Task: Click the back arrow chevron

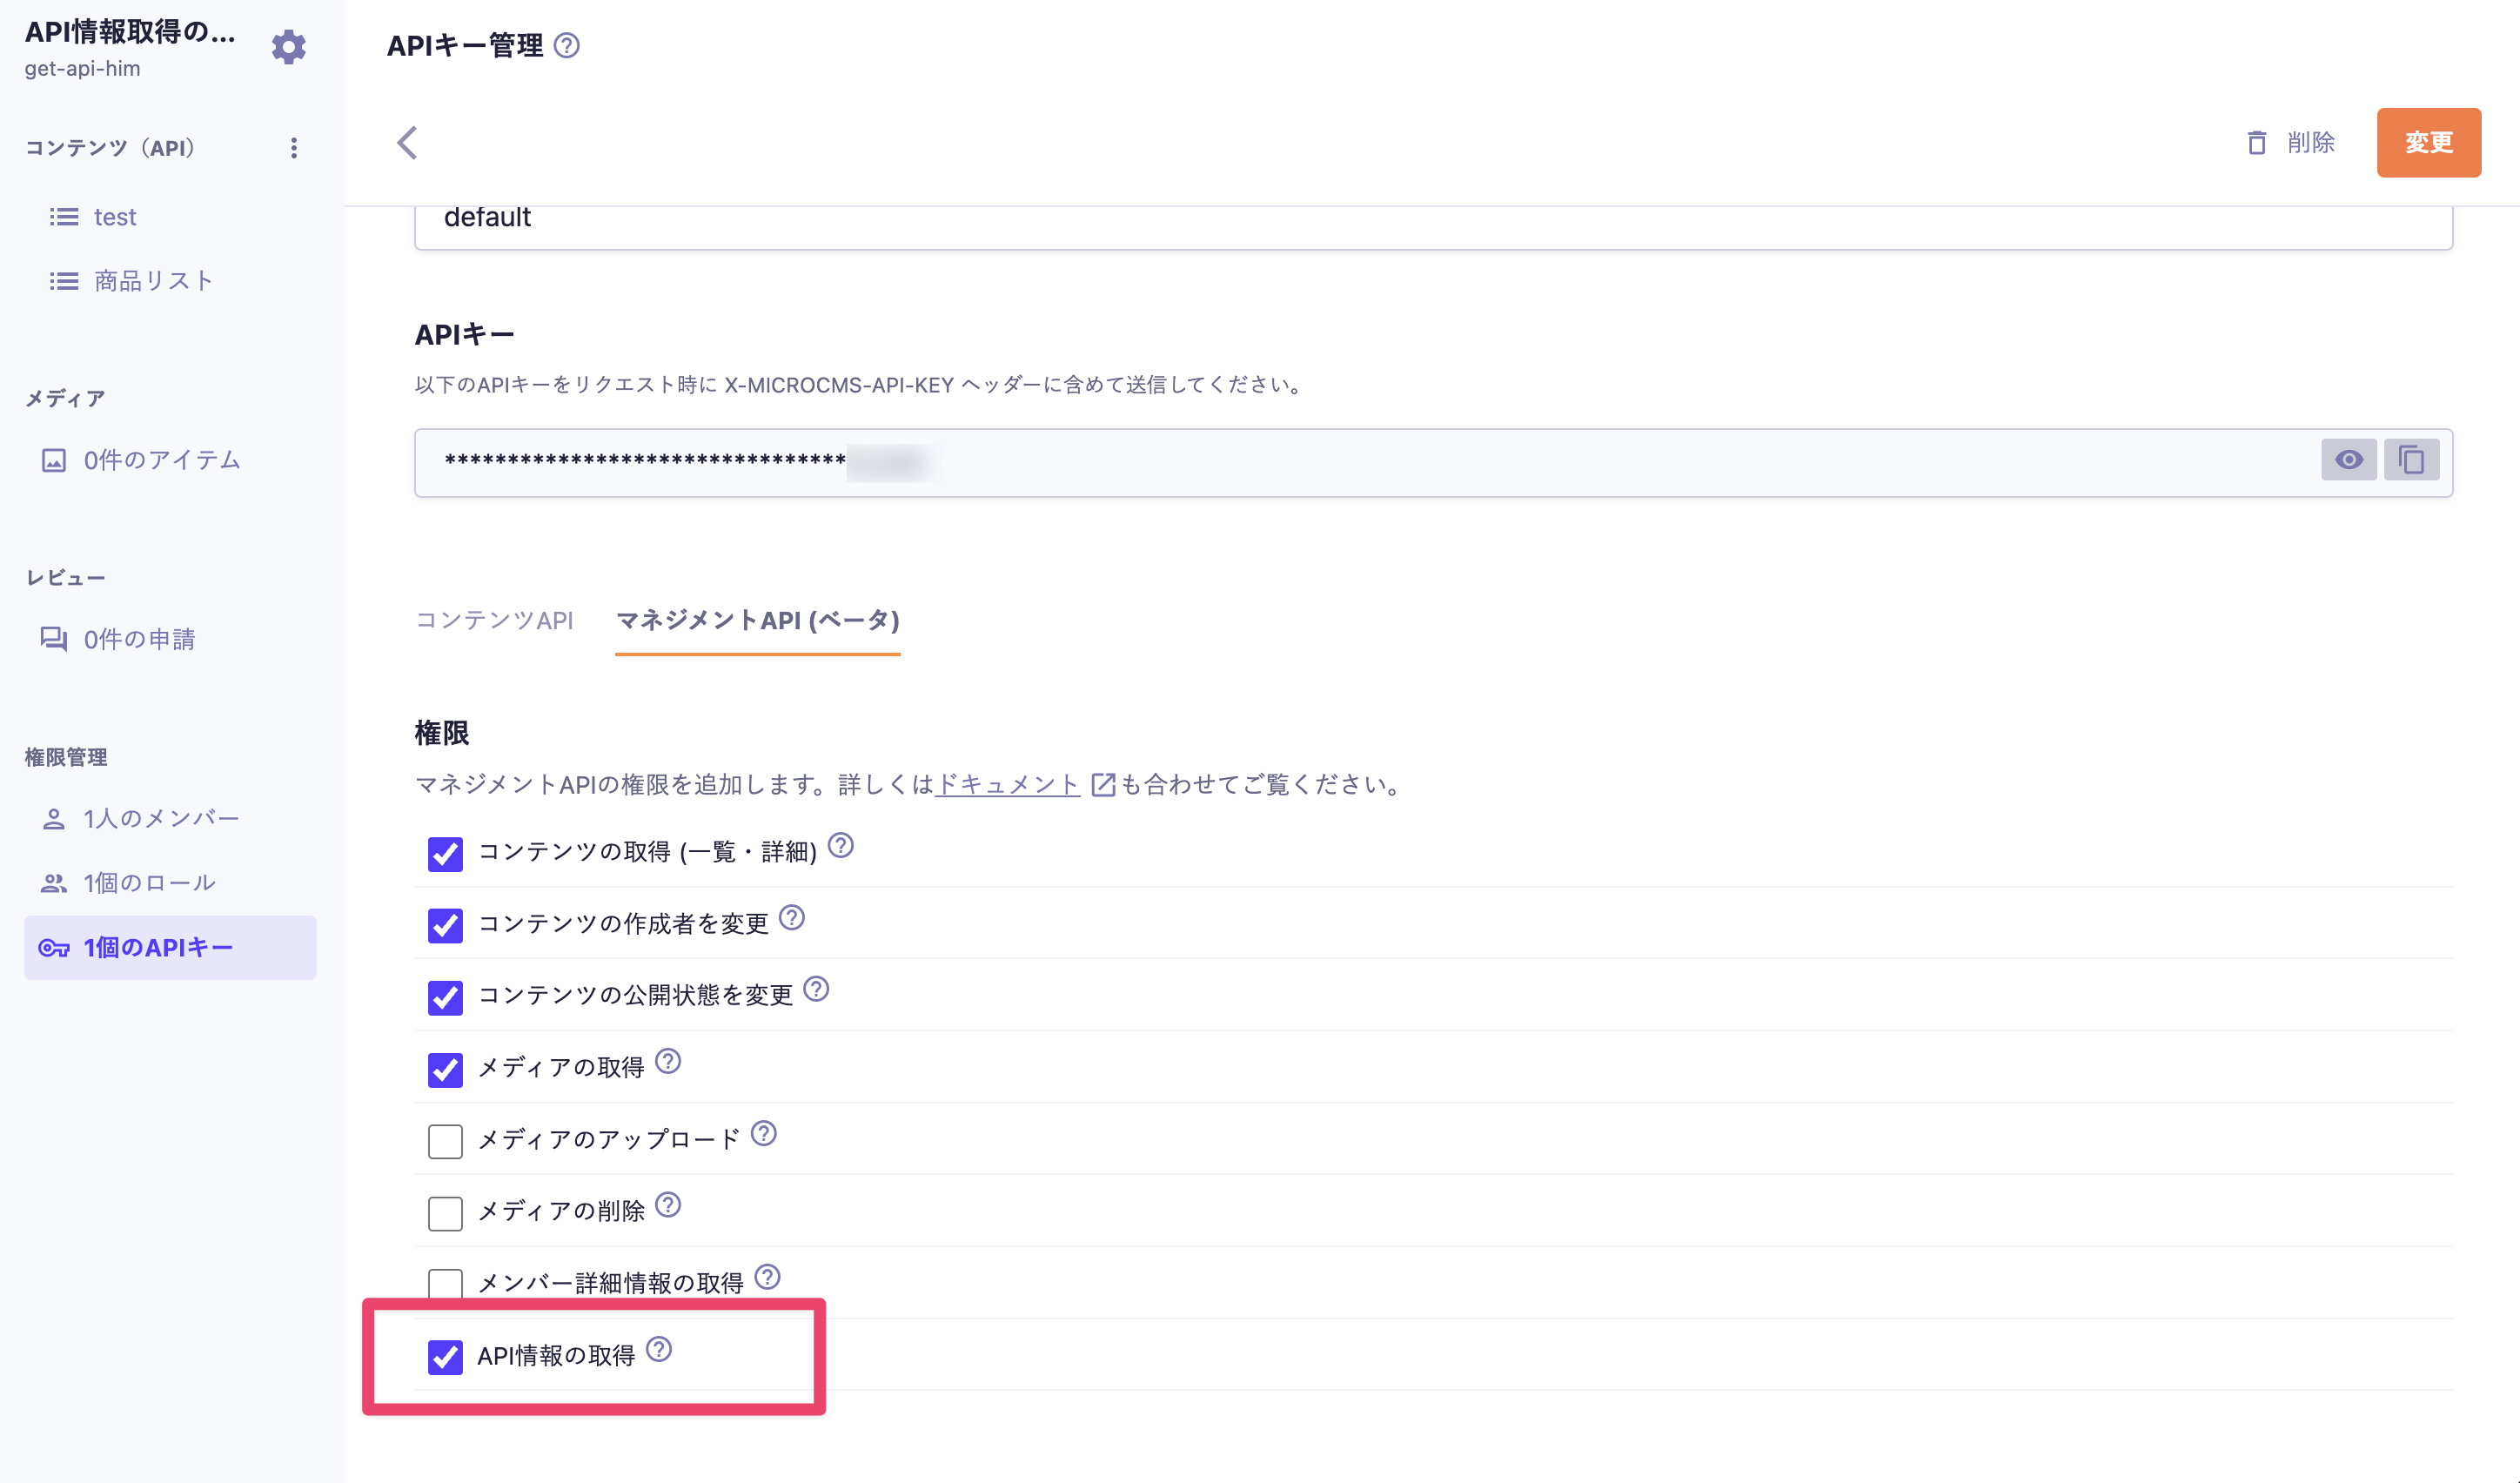Action: point(407,143)
